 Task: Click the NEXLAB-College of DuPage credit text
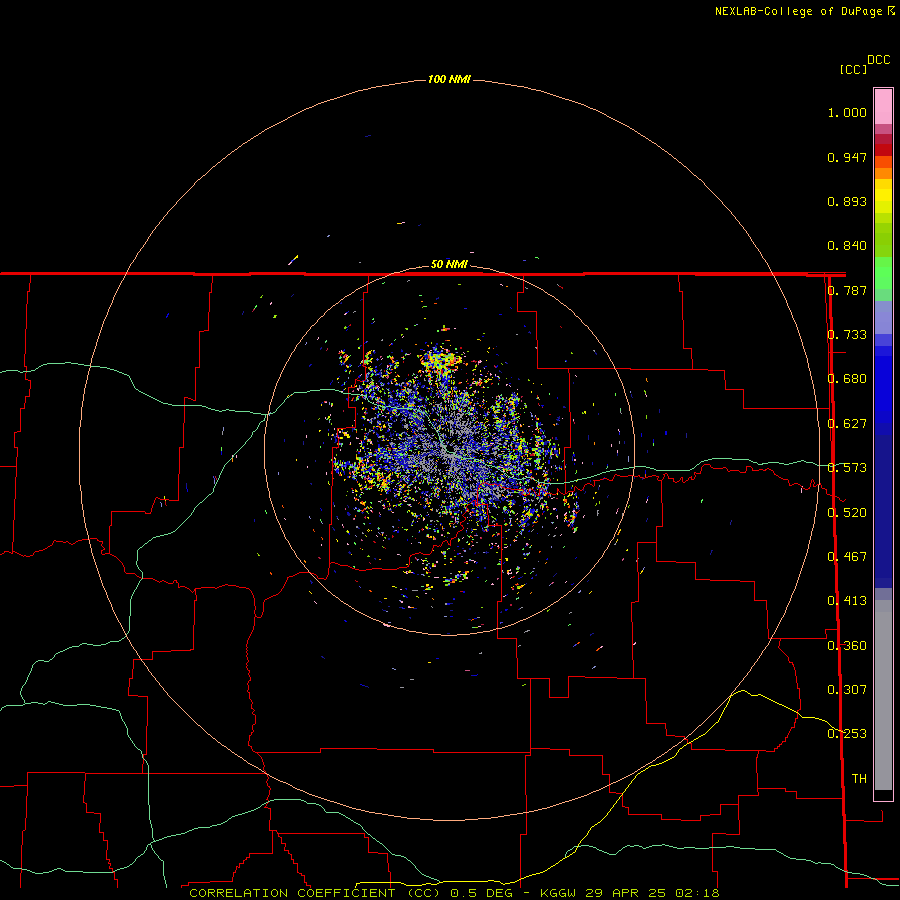point(804,11)
